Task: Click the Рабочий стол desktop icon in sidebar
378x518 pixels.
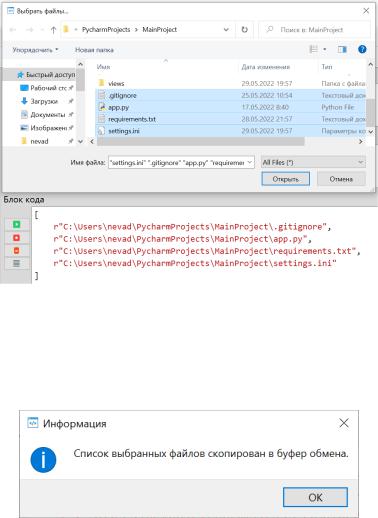Action: 24,88
